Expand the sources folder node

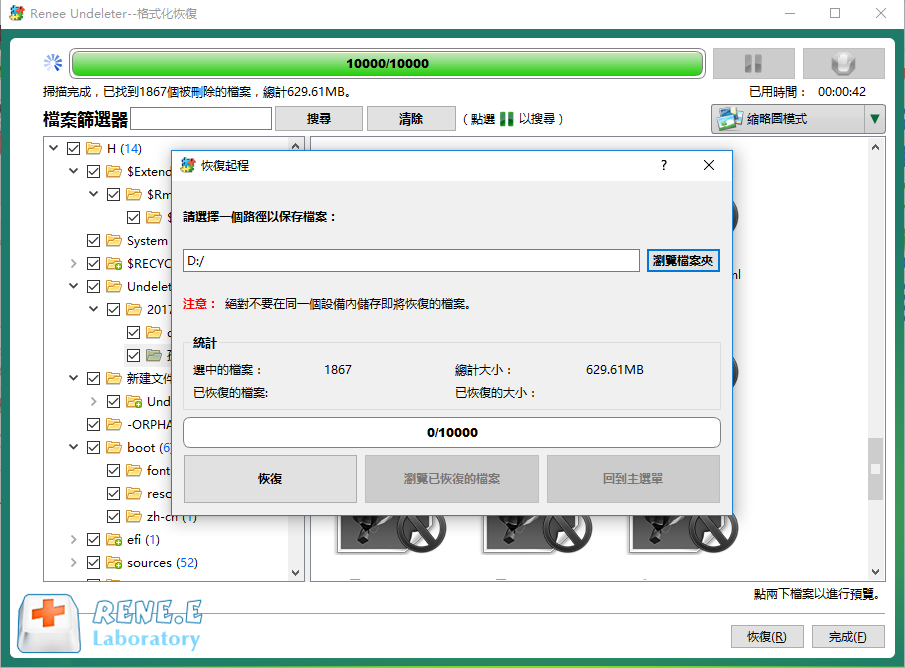[x=73, y=562]
